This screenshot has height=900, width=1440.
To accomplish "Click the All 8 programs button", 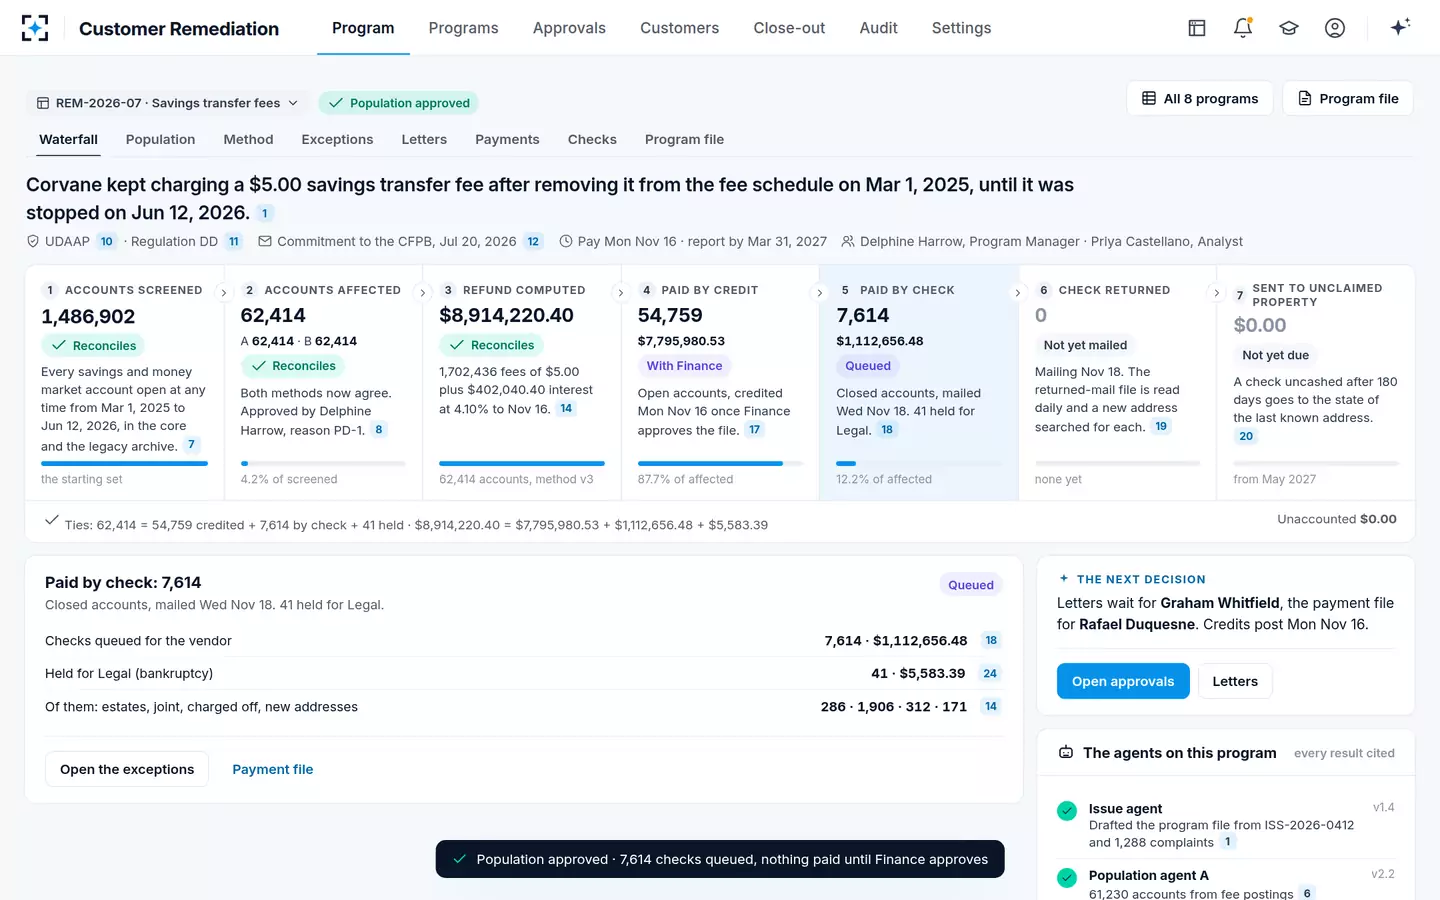I will [1199, 98].
